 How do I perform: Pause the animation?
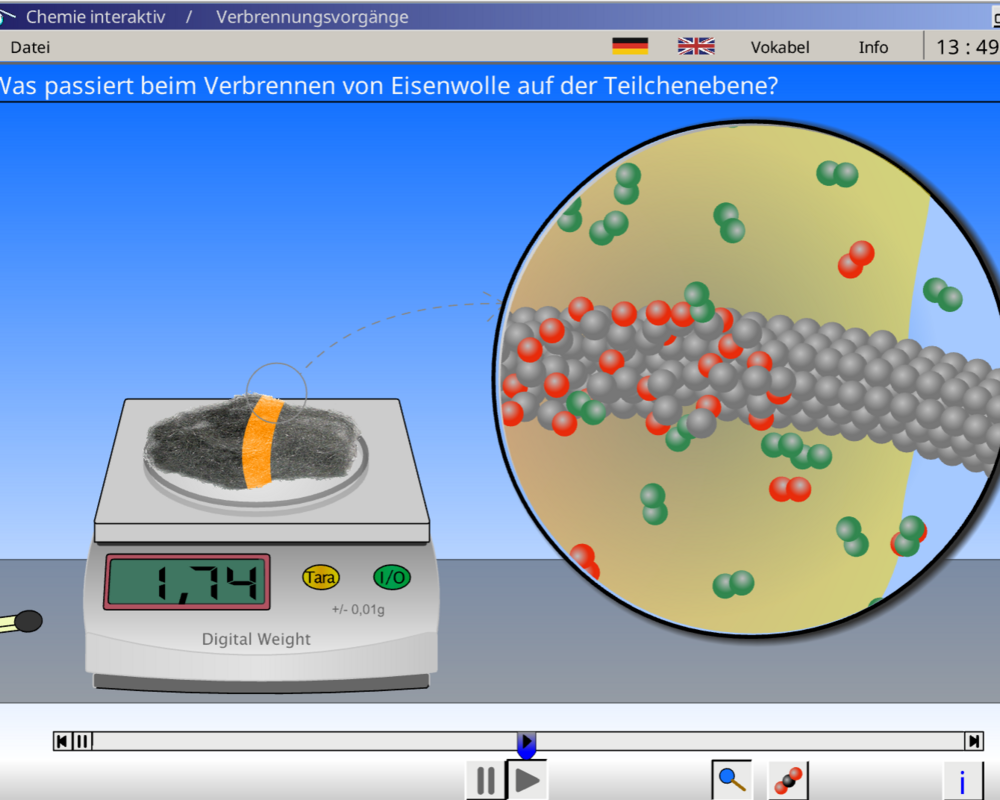[x=485, y=780]
